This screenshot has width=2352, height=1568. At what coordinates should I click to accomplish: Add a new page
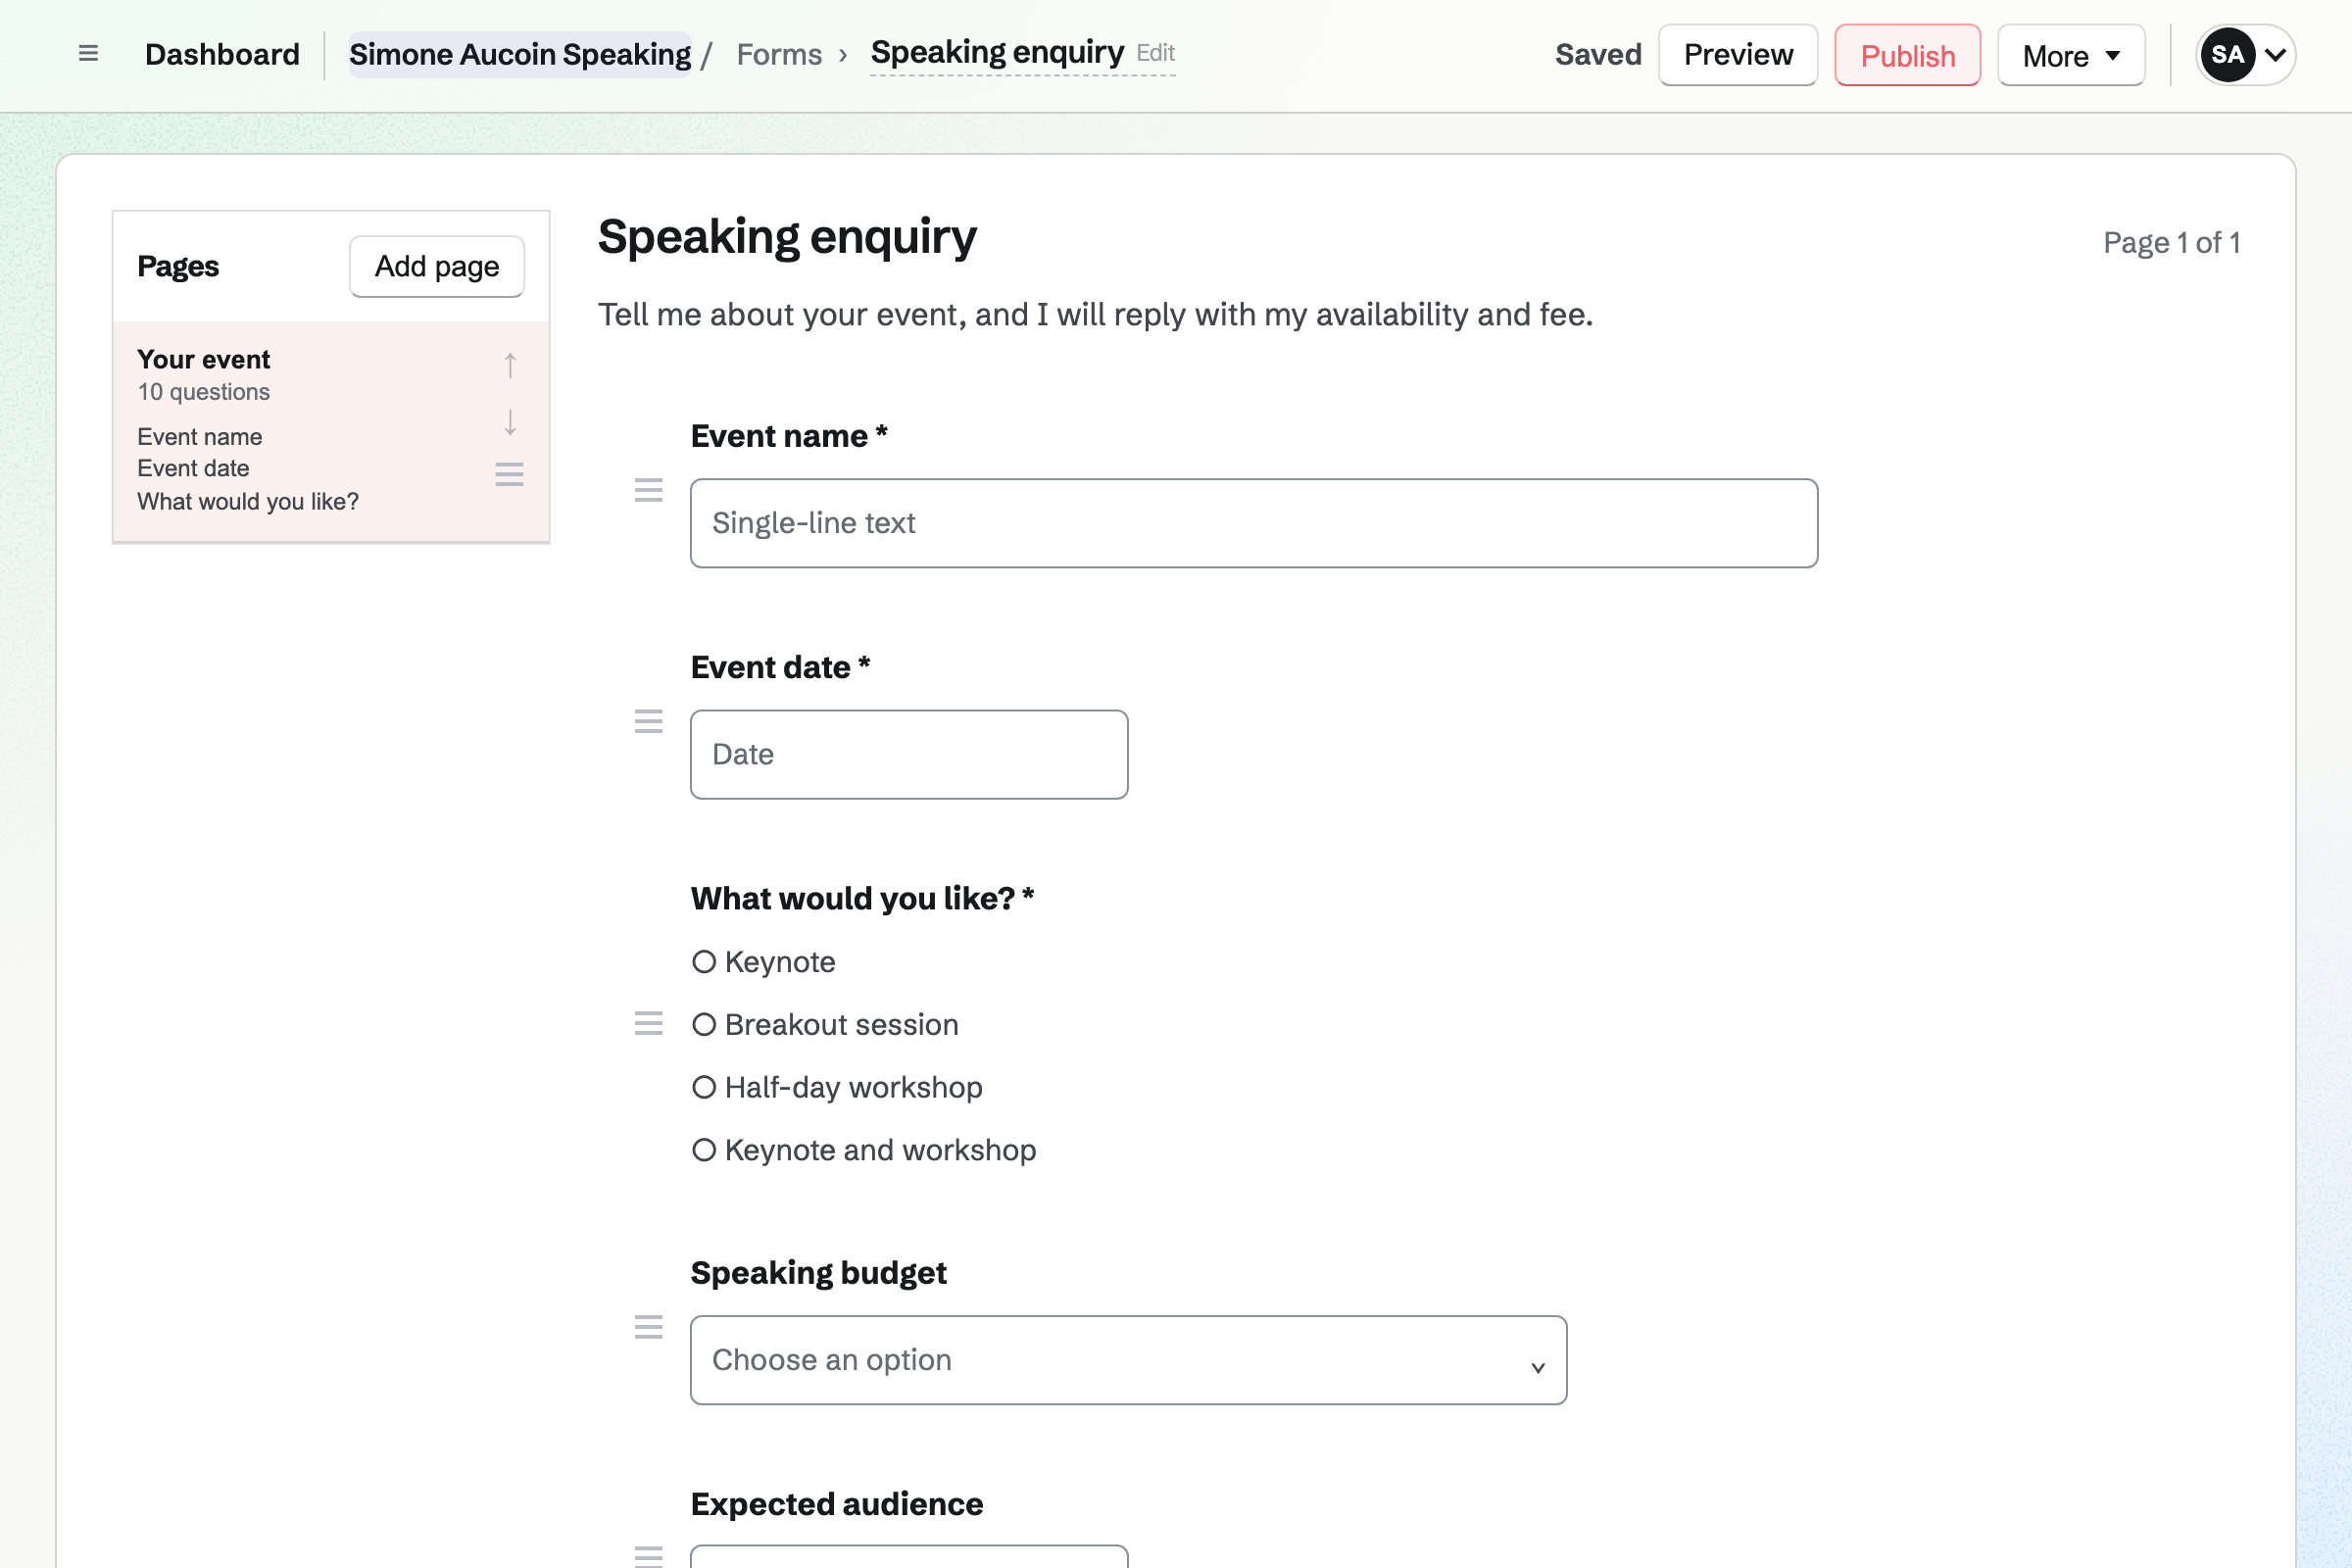point(437,266)
